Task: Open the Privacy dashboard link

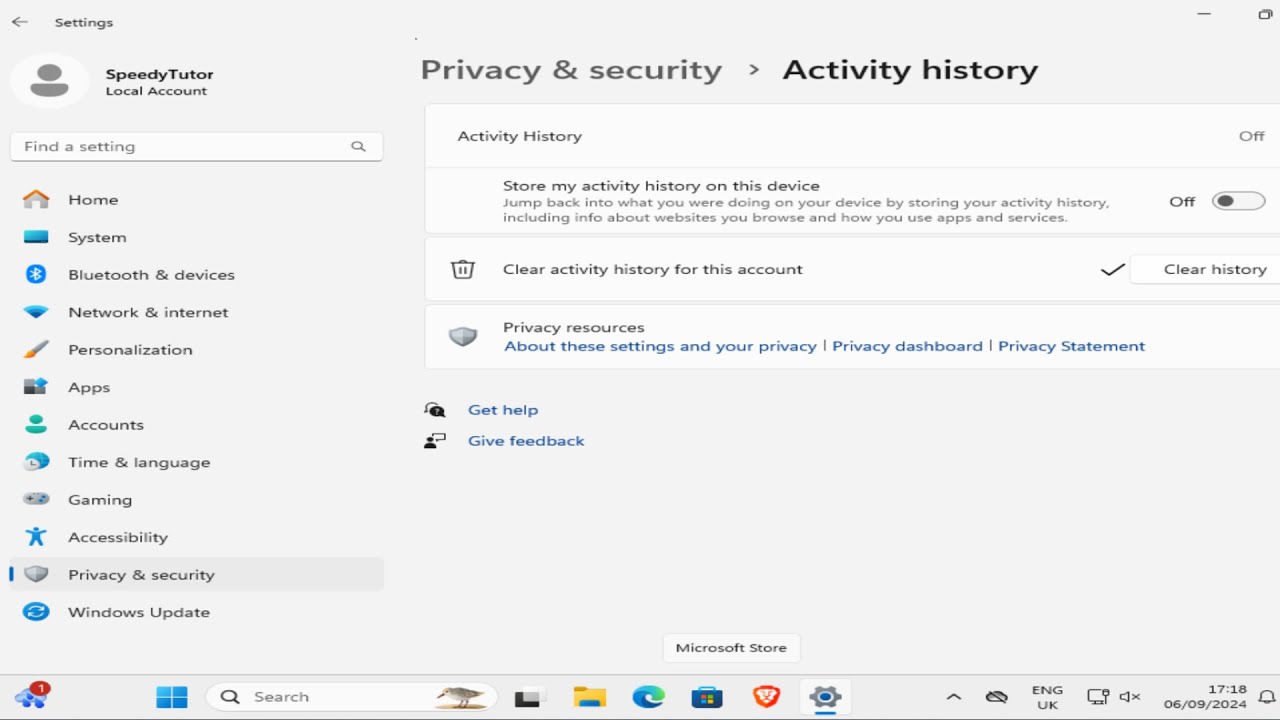Action: point(907,346)
